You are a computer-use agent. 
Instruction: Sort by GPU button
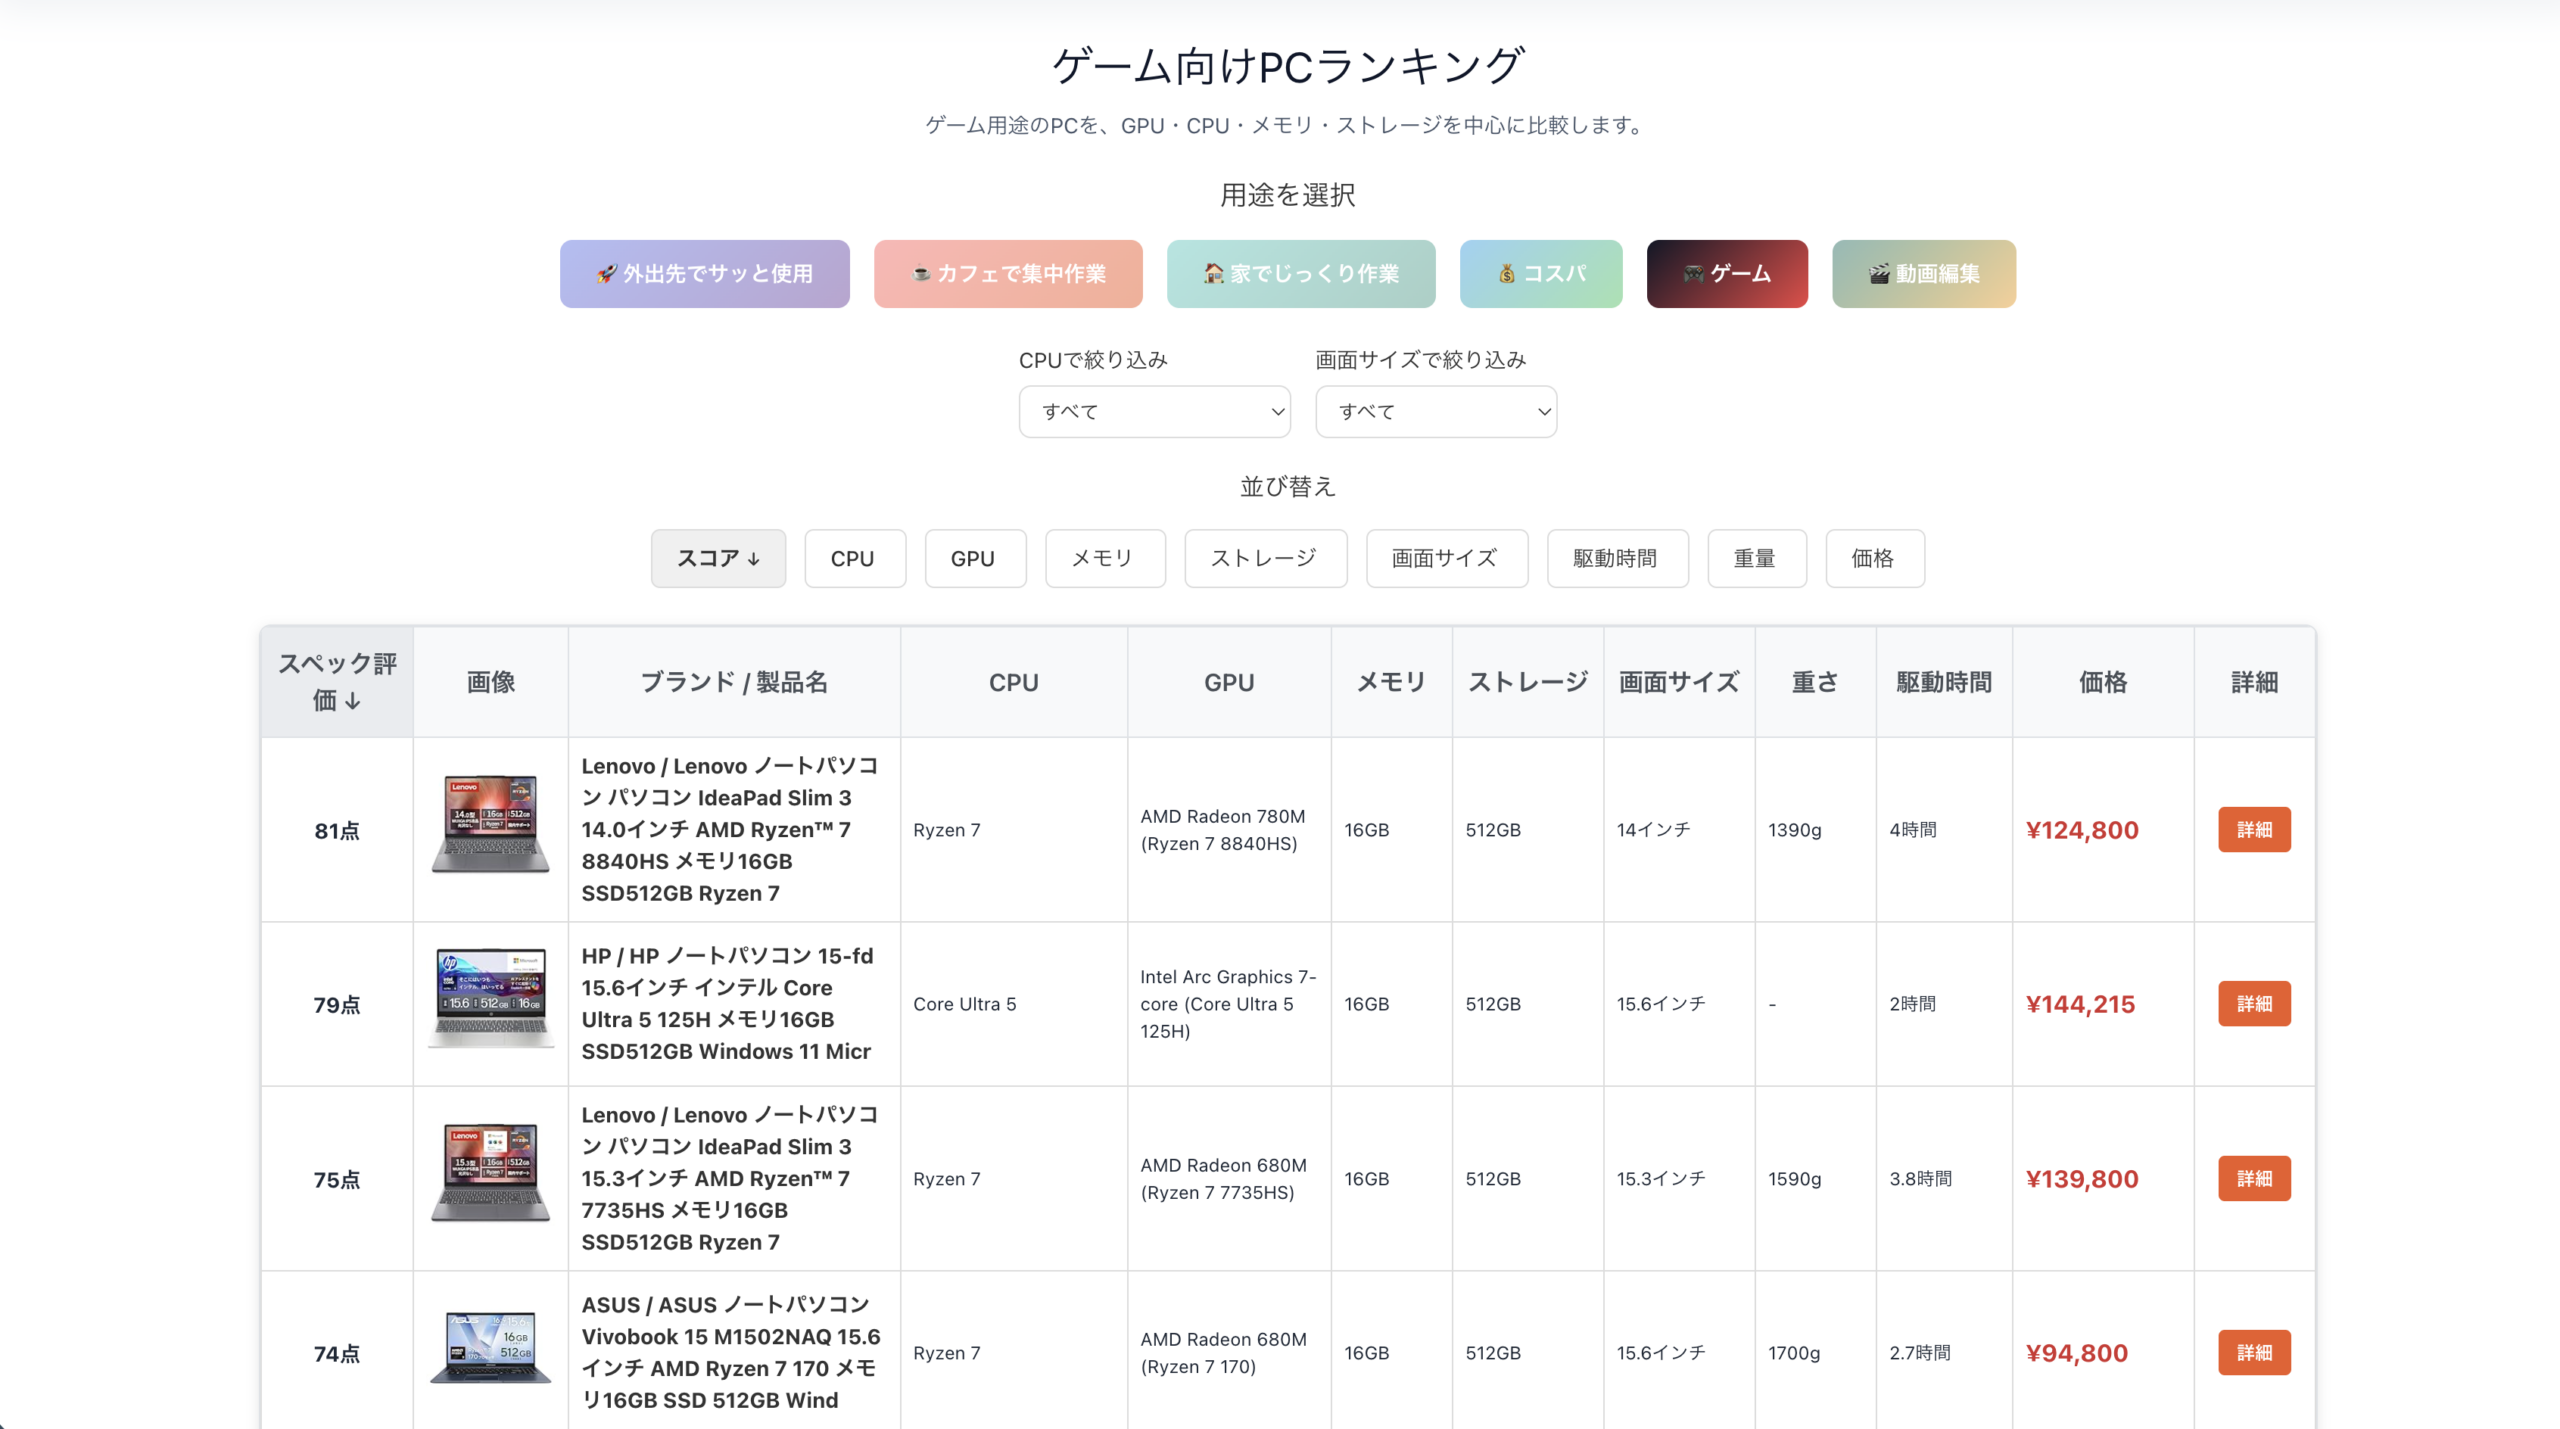975,558
